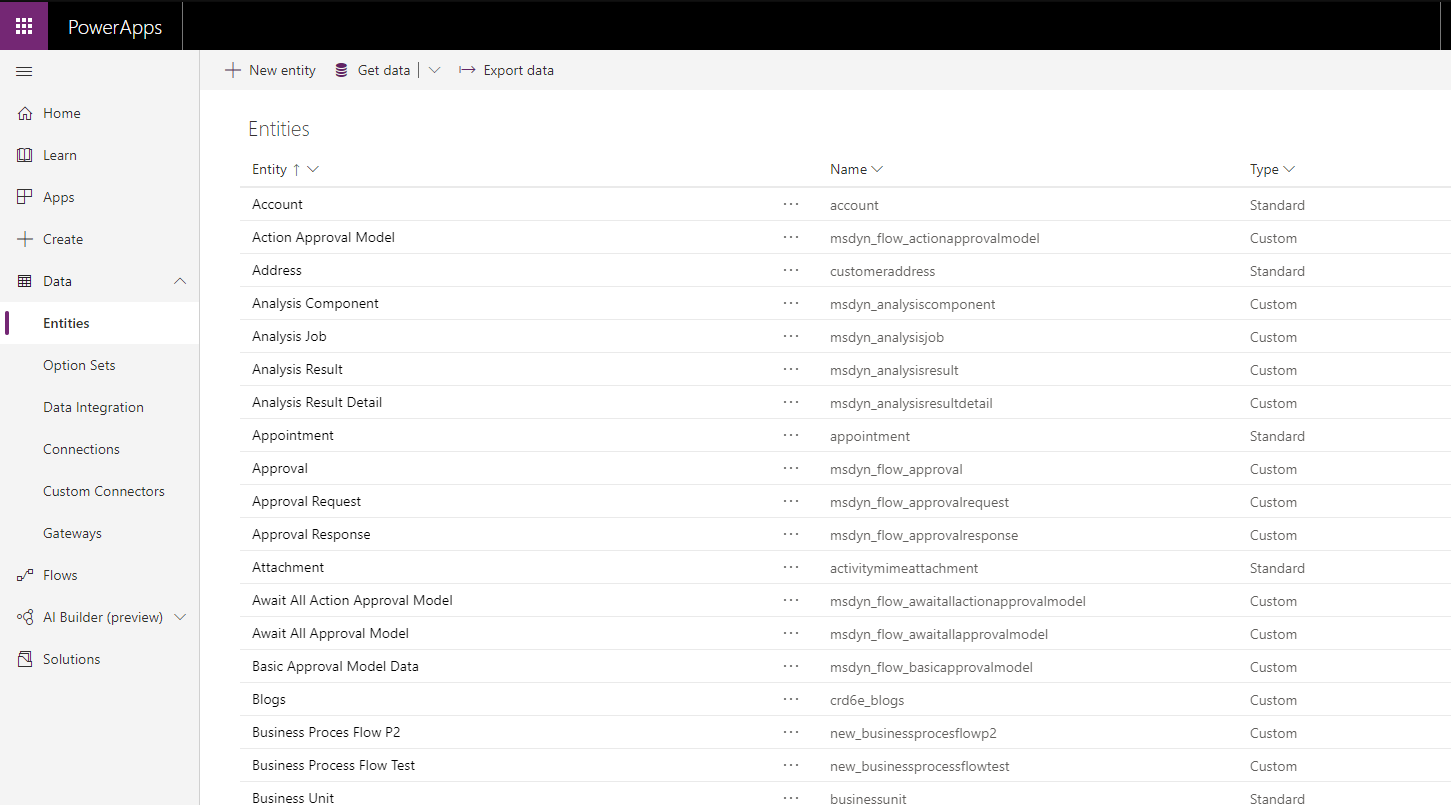Open the Type column filter dropdown
The image size is (1451, 805).
[1289, 170]
